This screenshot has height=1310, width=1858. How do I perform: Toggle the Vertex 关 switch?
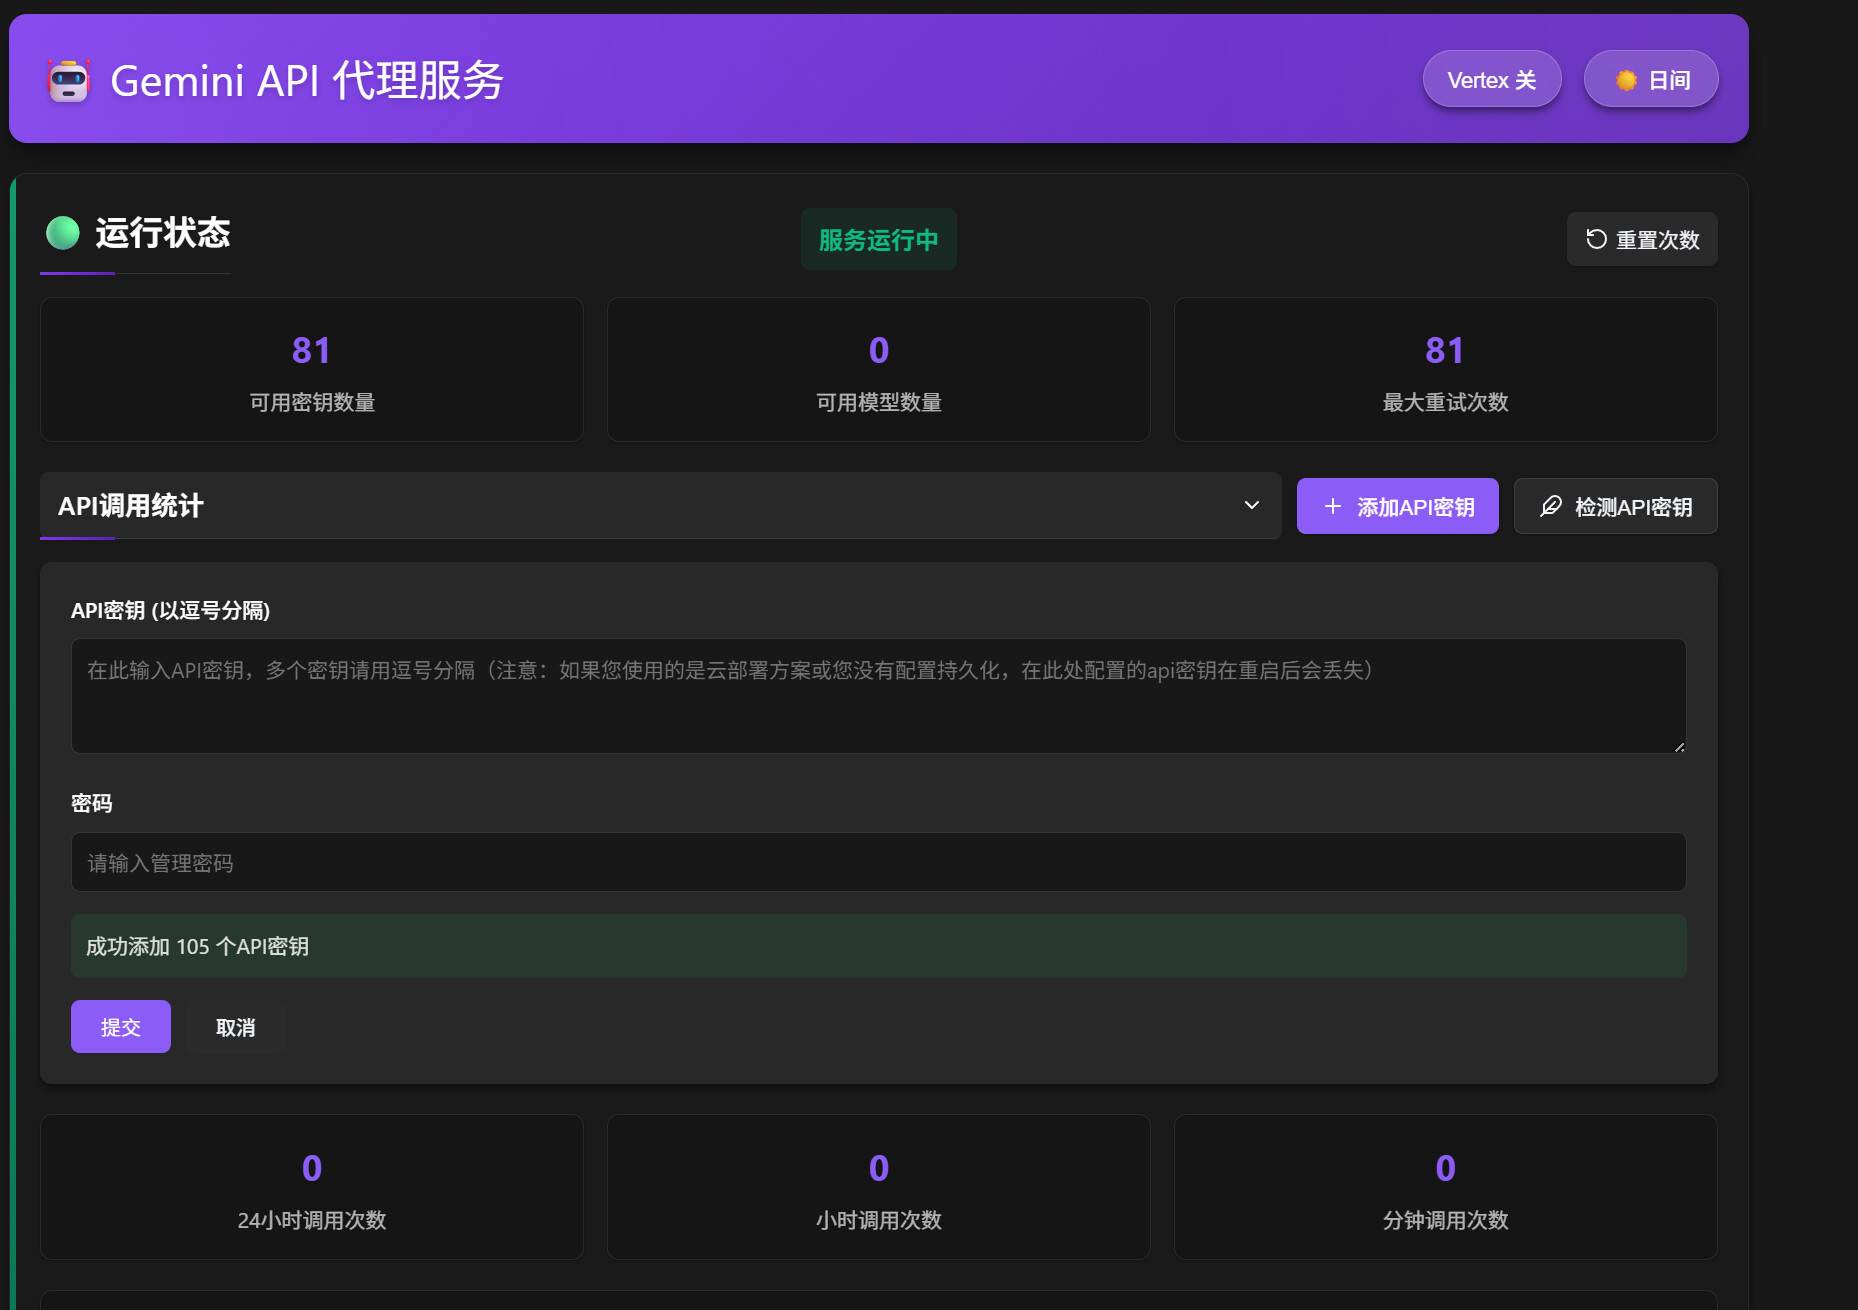point(1491,80)
